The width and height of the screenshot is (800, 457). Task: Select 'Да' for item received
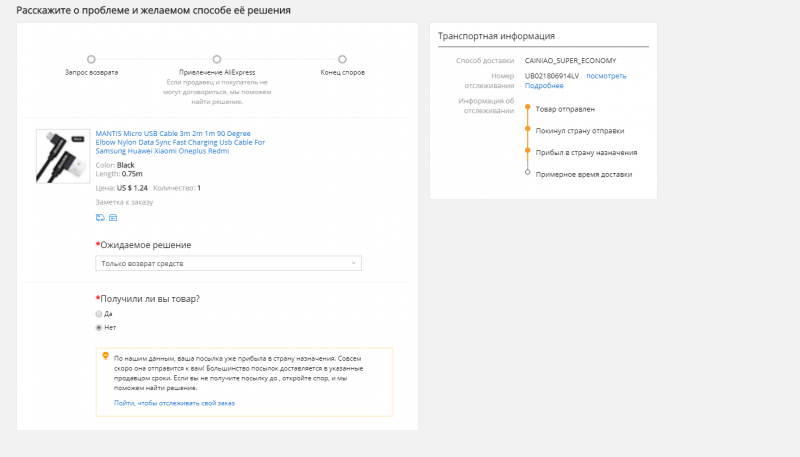pyautogui.click(x=99, y=314)
